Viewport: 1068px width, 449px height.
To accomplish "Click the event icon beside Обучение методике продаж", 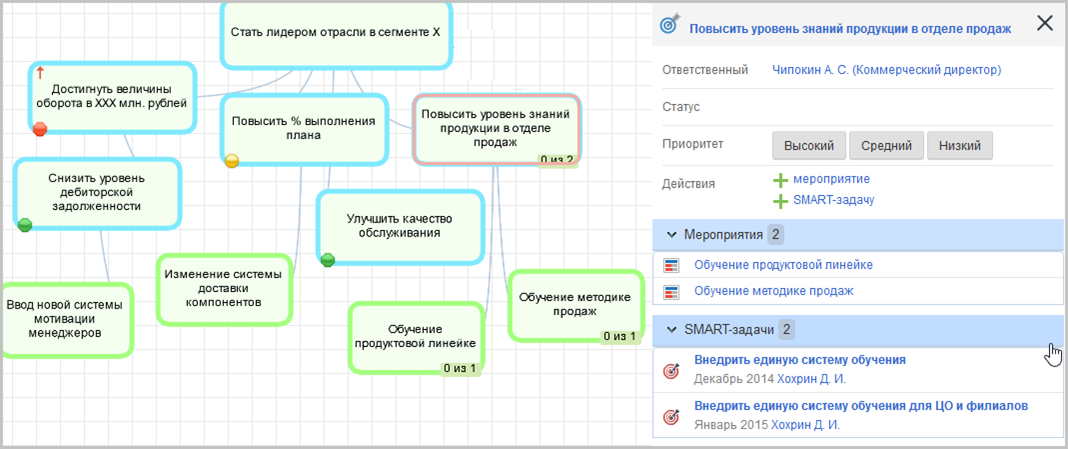I will tap(671, 292).
